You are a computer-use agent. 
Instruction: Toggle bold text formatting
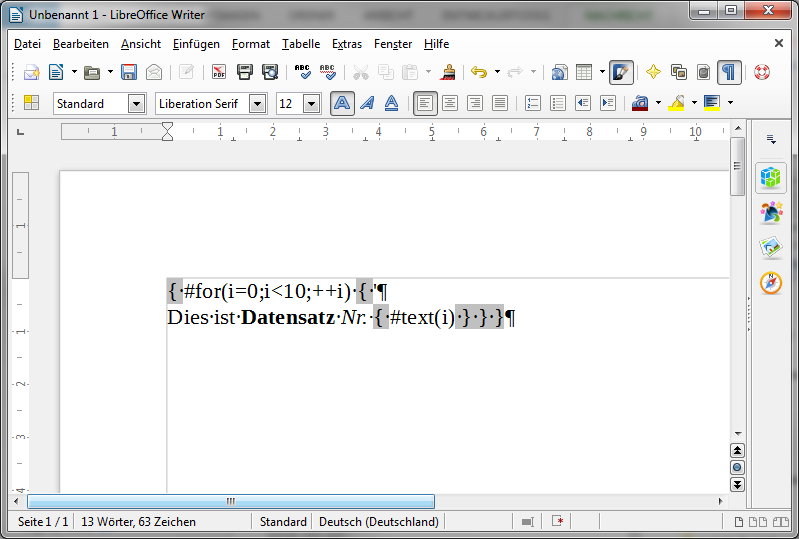(342, 103)
